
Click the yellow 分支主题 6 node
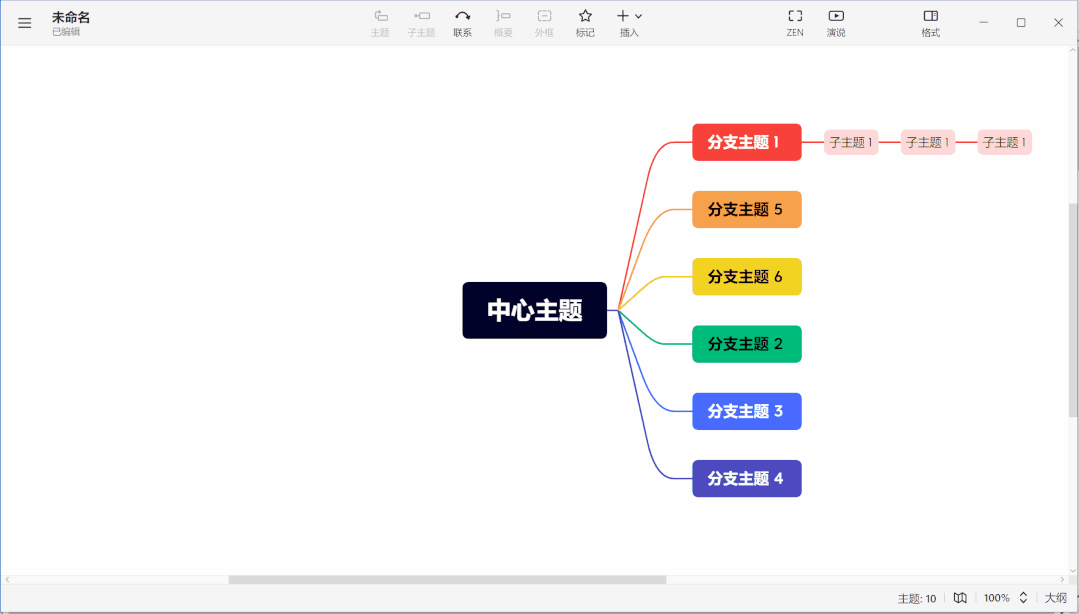pyautogui.click(x=746, y=277)
